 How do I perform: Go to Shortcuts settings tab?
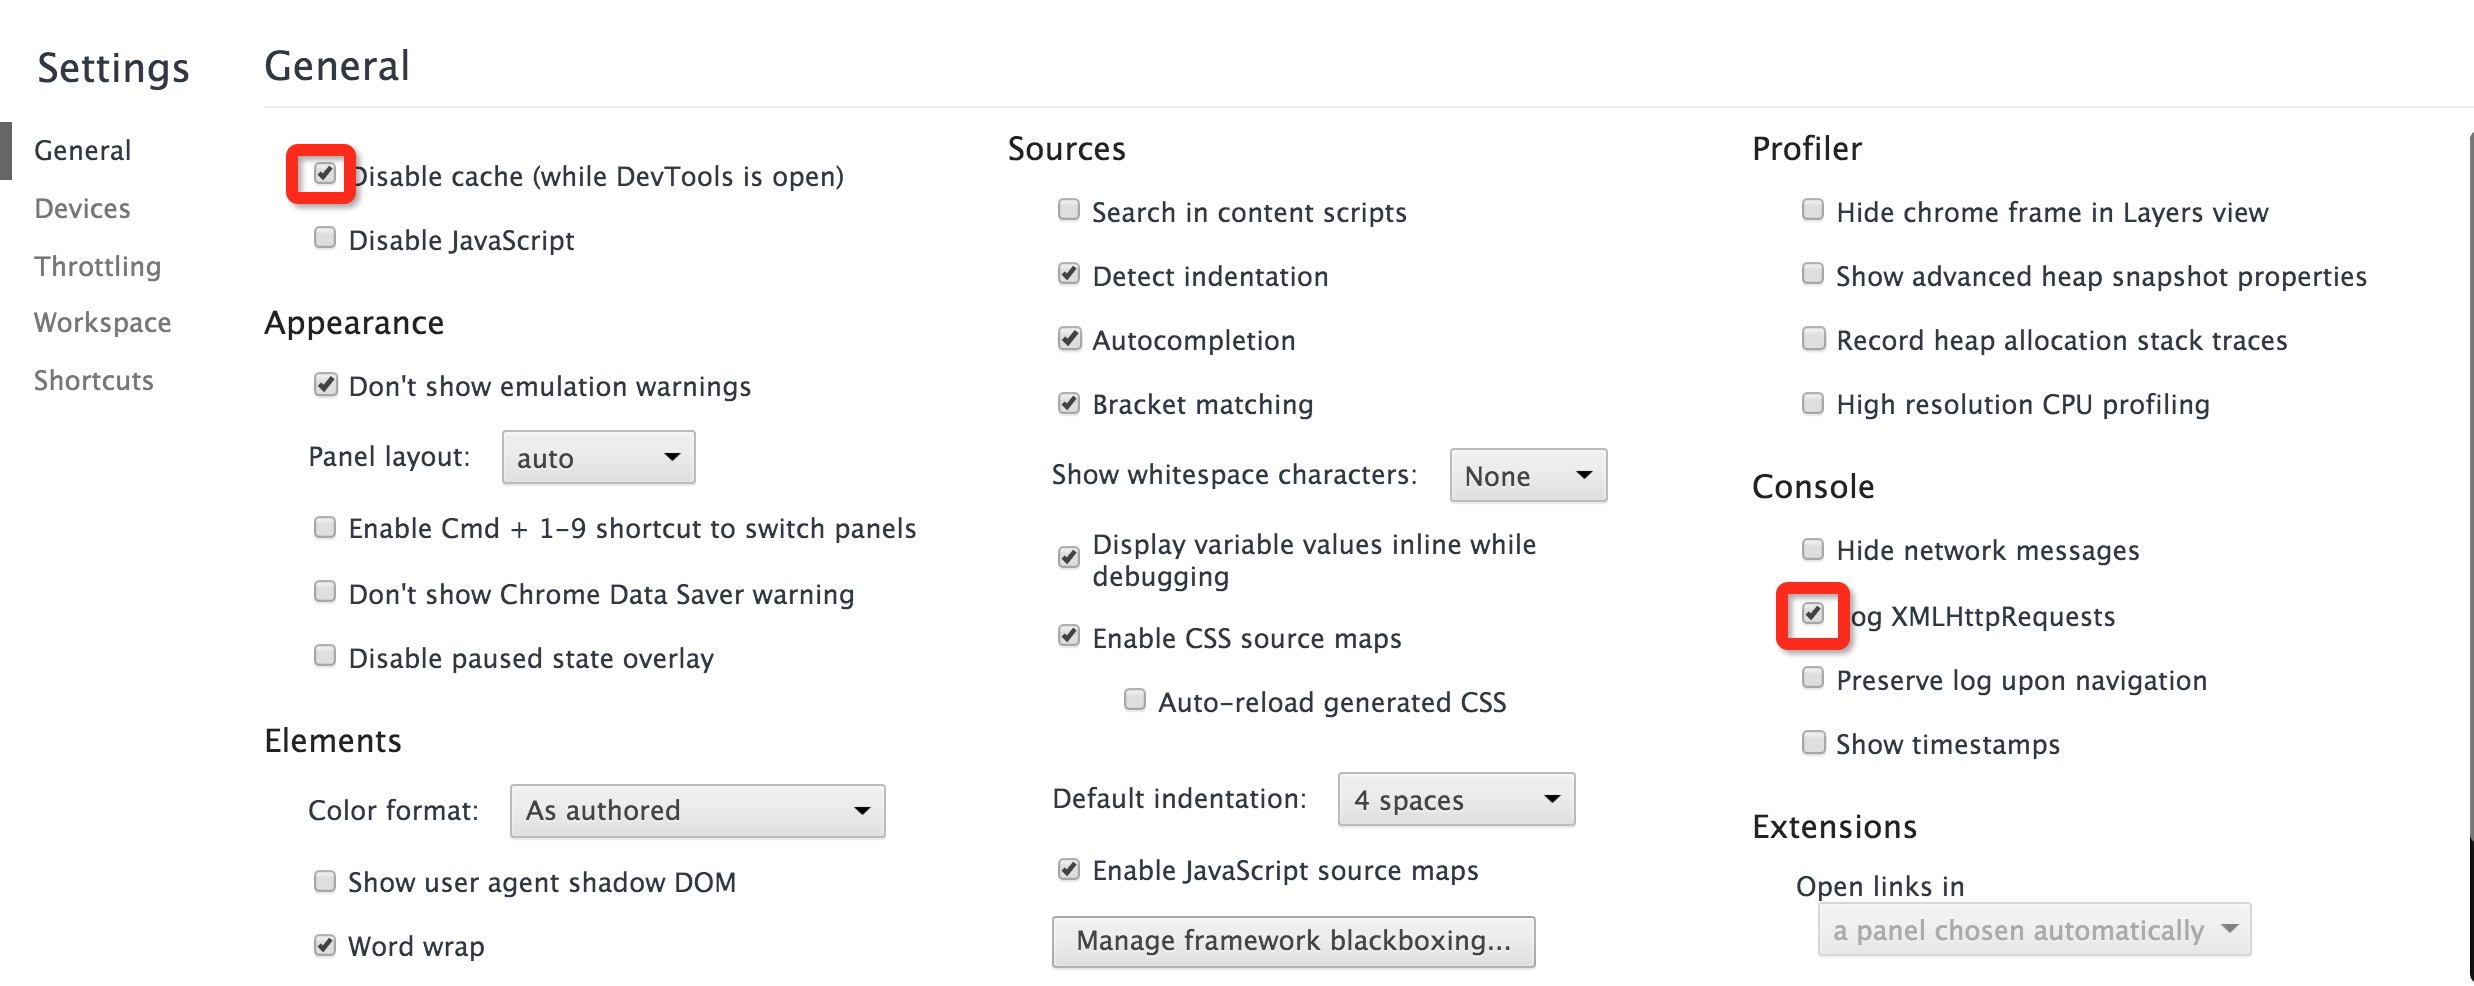tap(93, 380)
